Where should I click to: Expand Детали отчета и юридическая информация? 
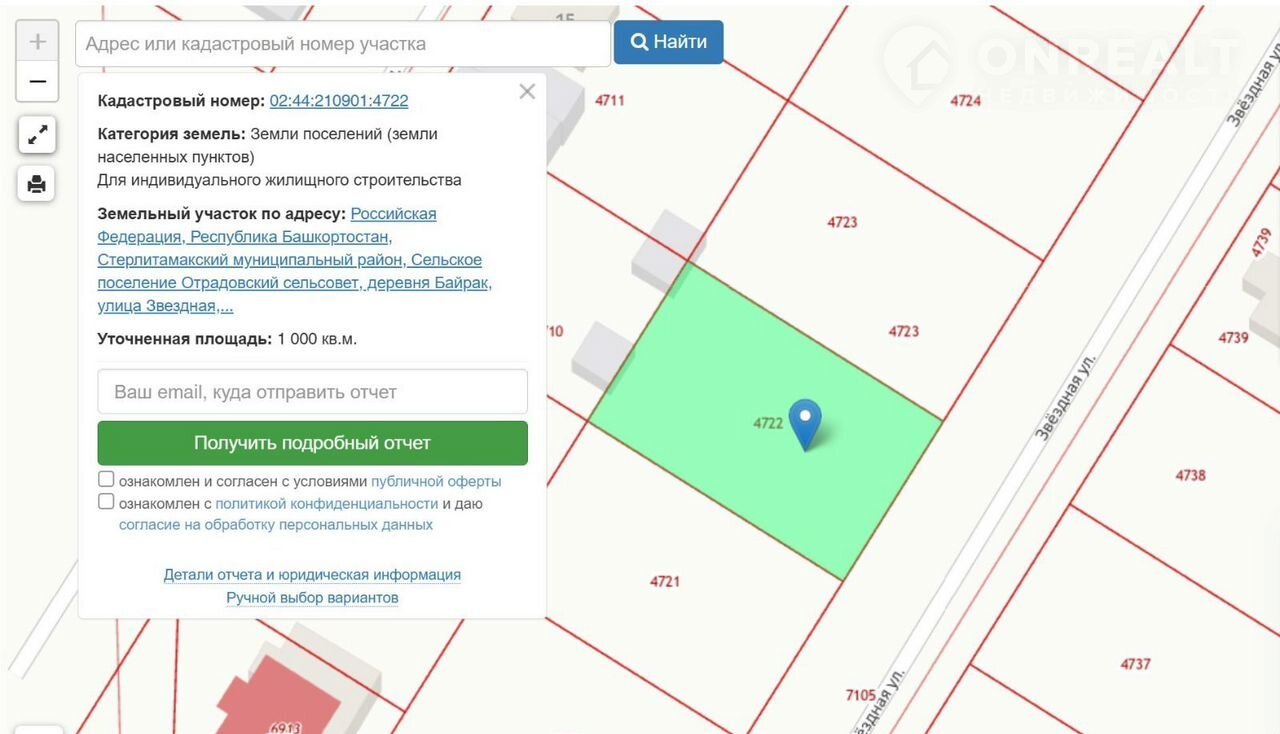312,575
